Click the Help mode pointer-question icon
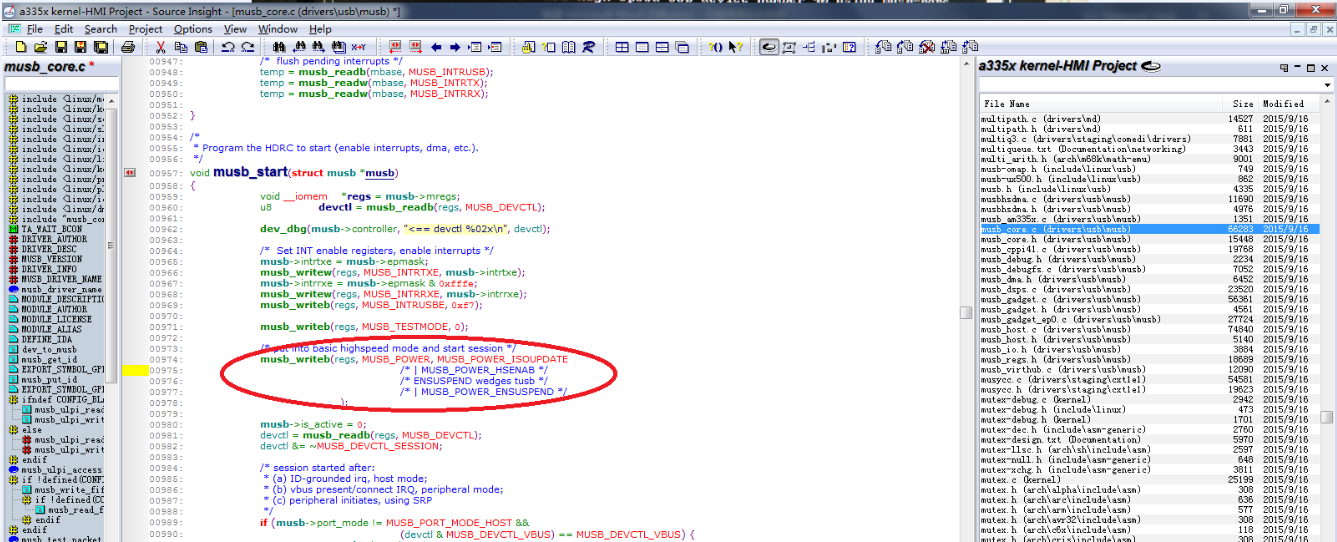 (x=735, y=47)
